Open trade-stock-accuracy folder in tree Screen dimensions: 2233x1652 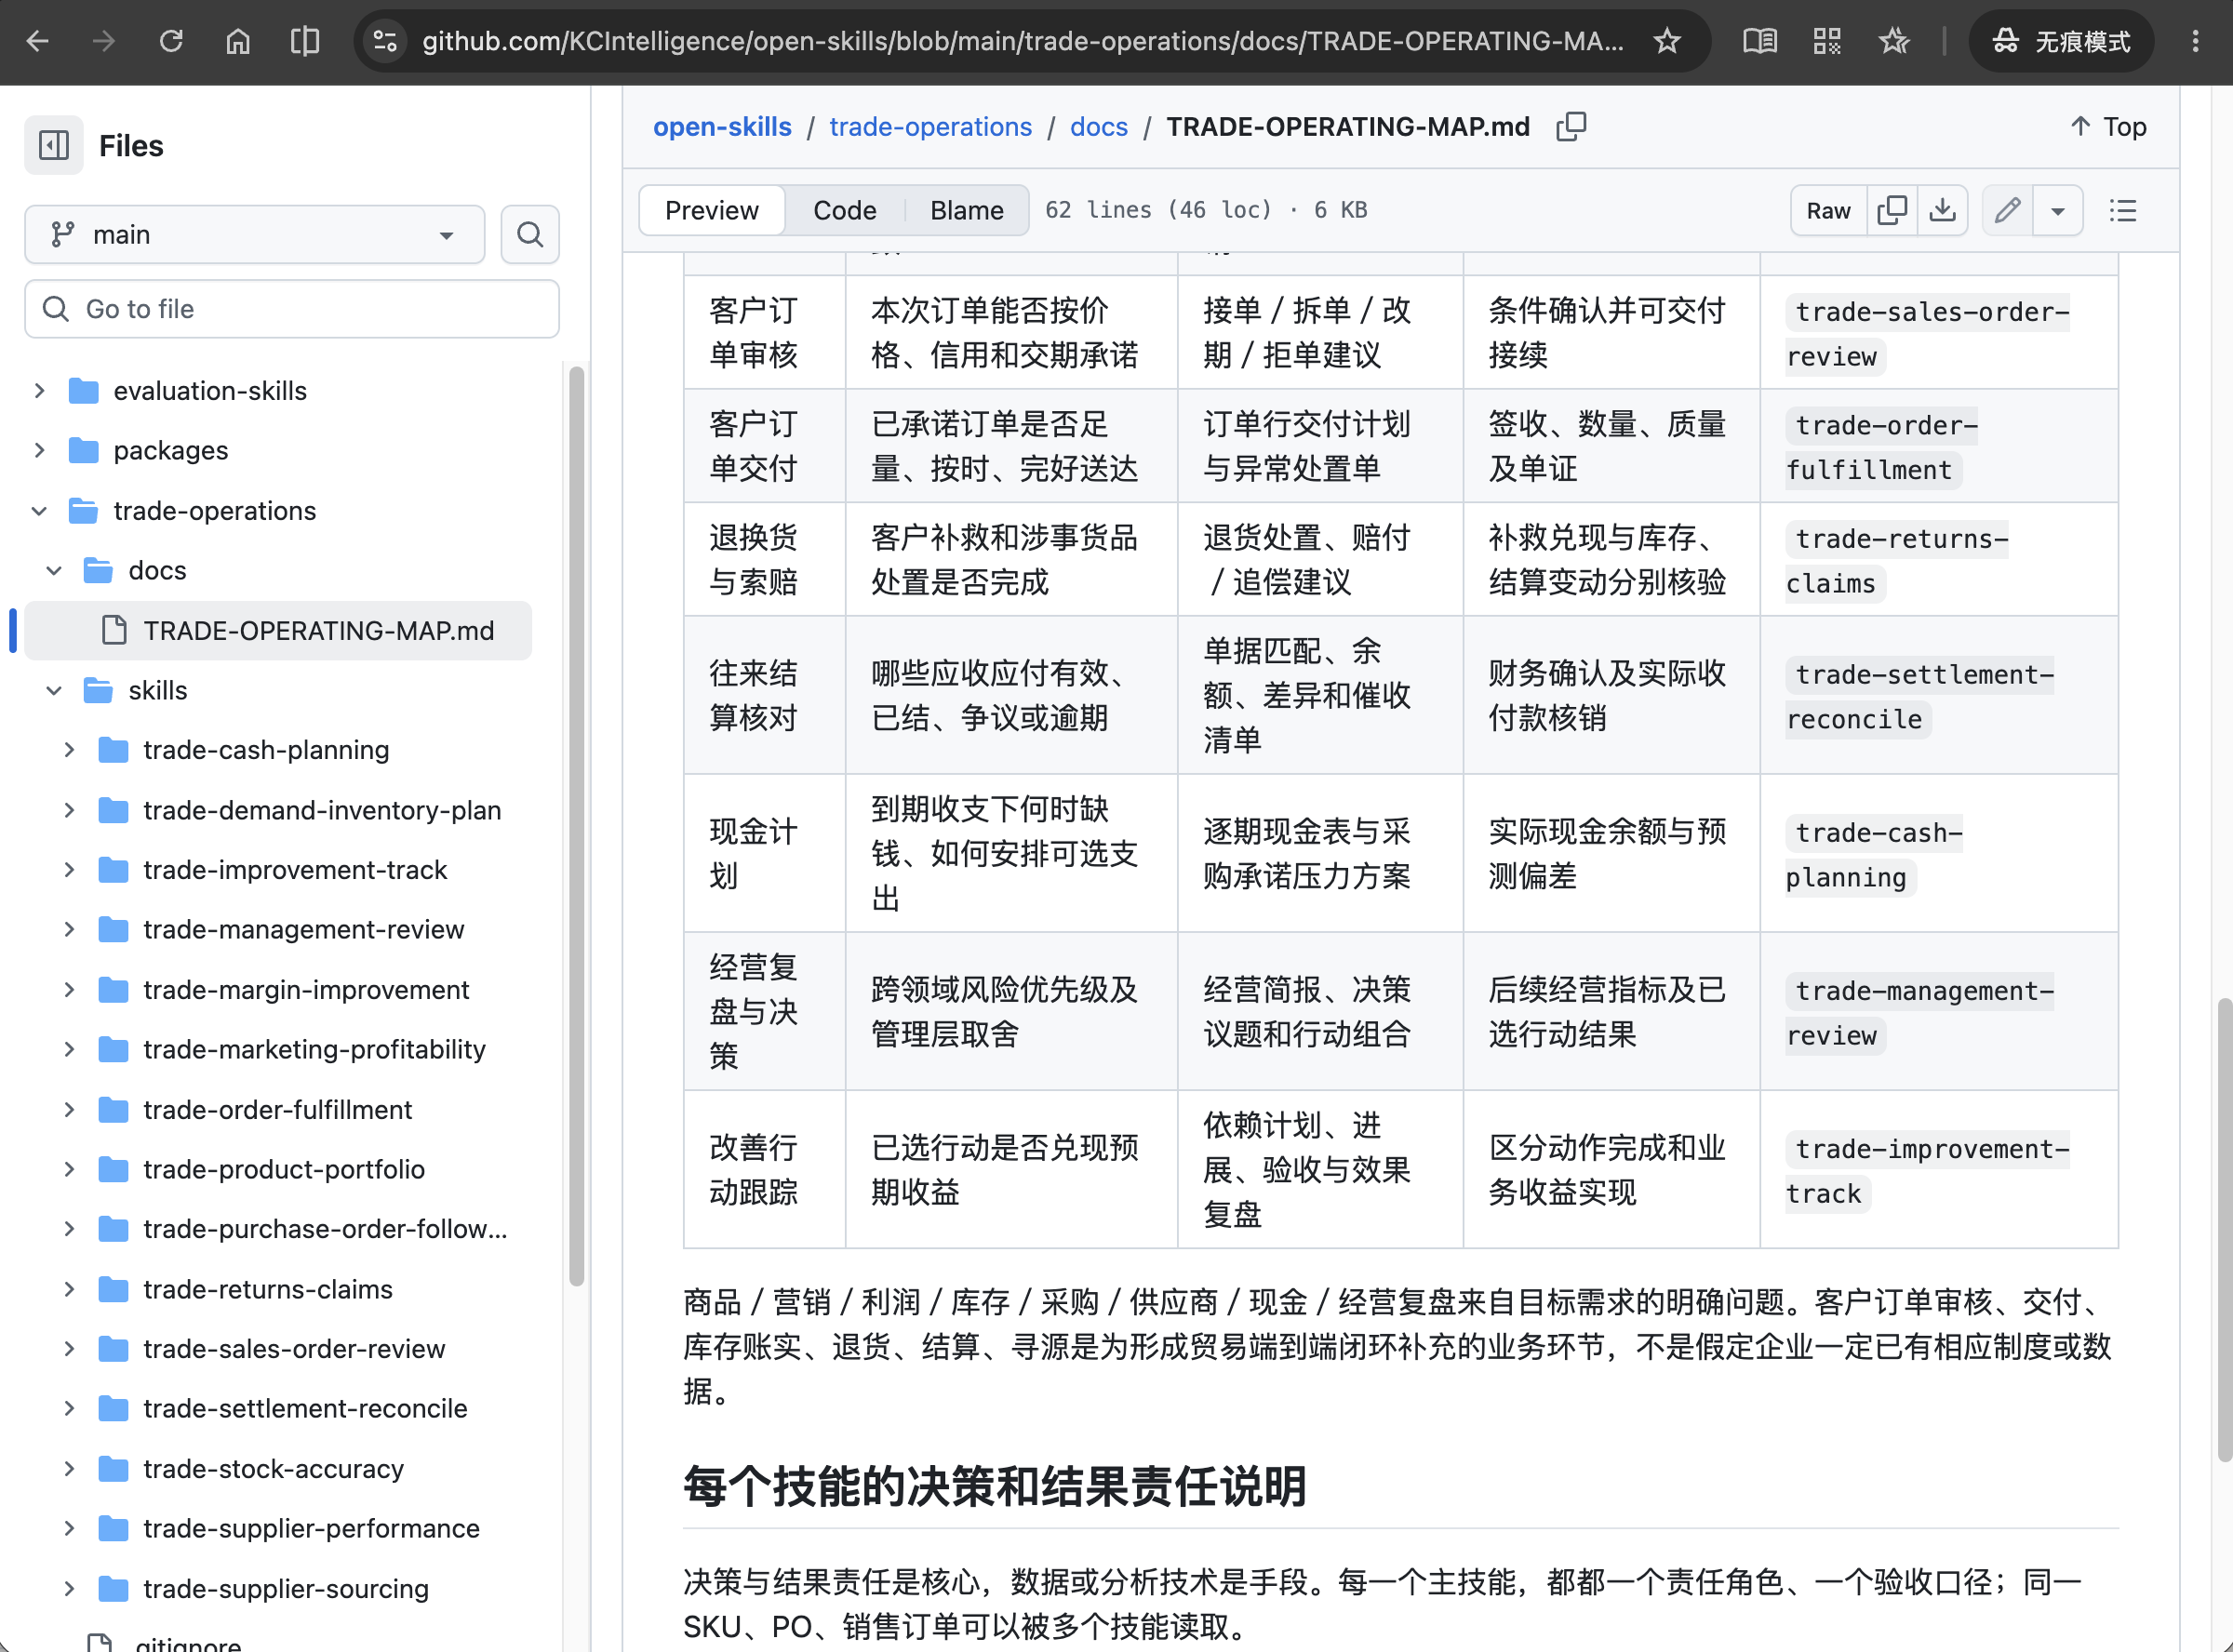click(274, 1469)
